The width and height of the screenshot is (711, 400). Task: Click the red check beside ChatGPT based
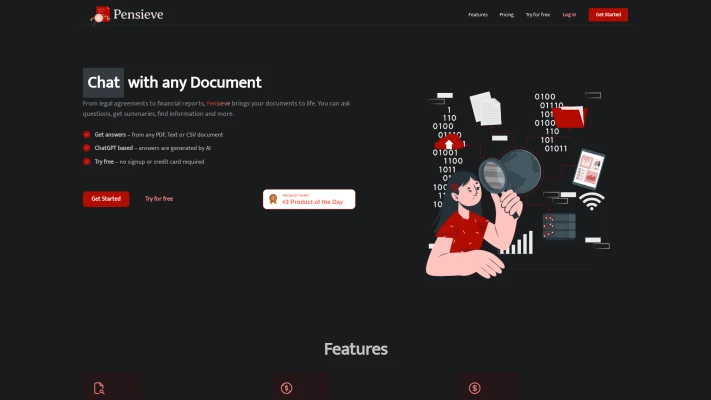point(87,148)
